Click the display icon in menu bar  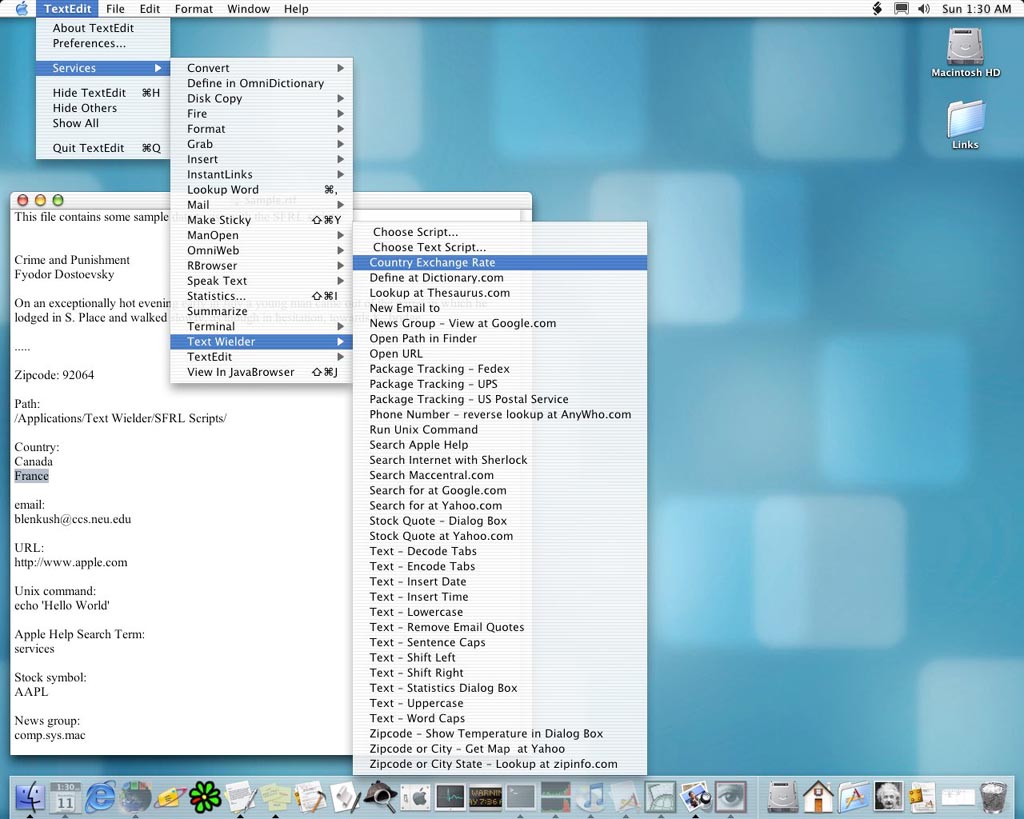click(x=901, y=8)
